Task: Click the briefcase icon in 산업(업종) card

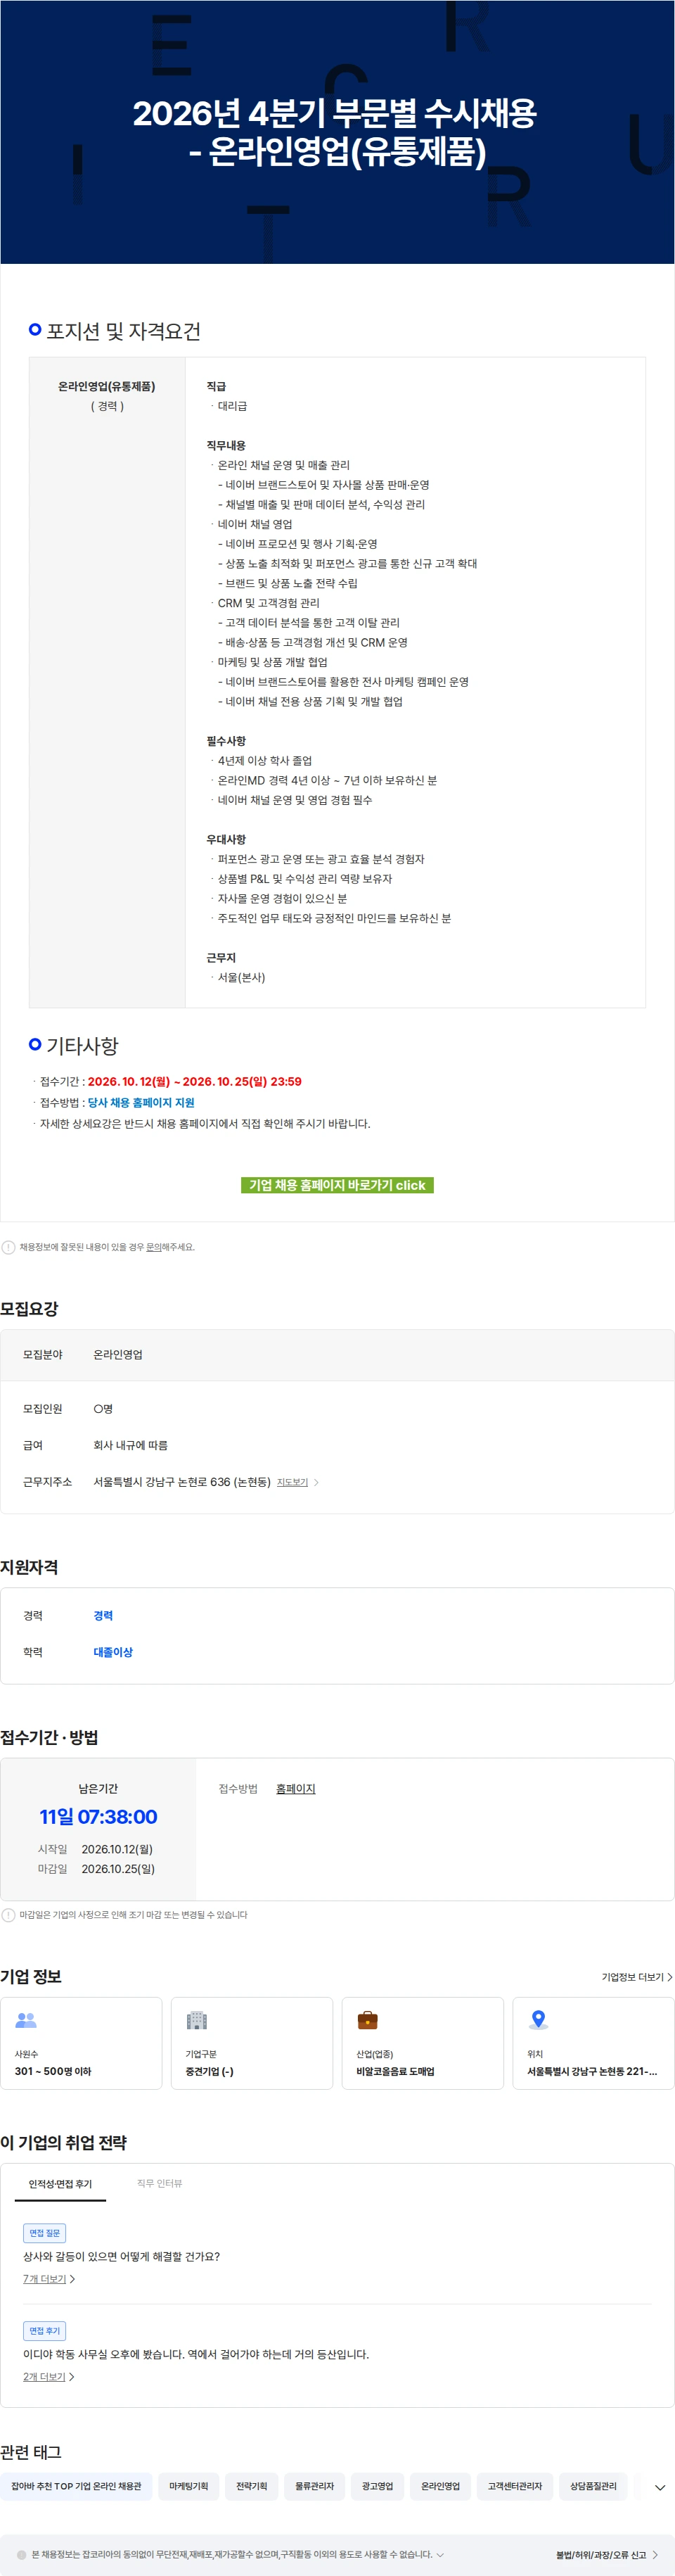Action: tap(368, 2020)
